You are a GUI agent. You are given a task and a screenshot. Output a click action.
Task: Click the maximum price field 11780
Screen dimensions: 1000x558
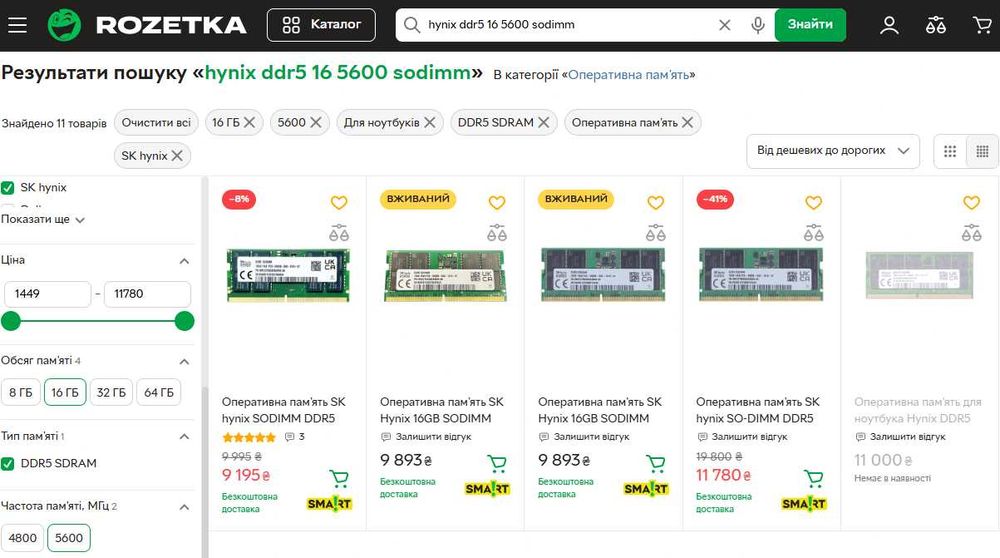pos(147,294)
